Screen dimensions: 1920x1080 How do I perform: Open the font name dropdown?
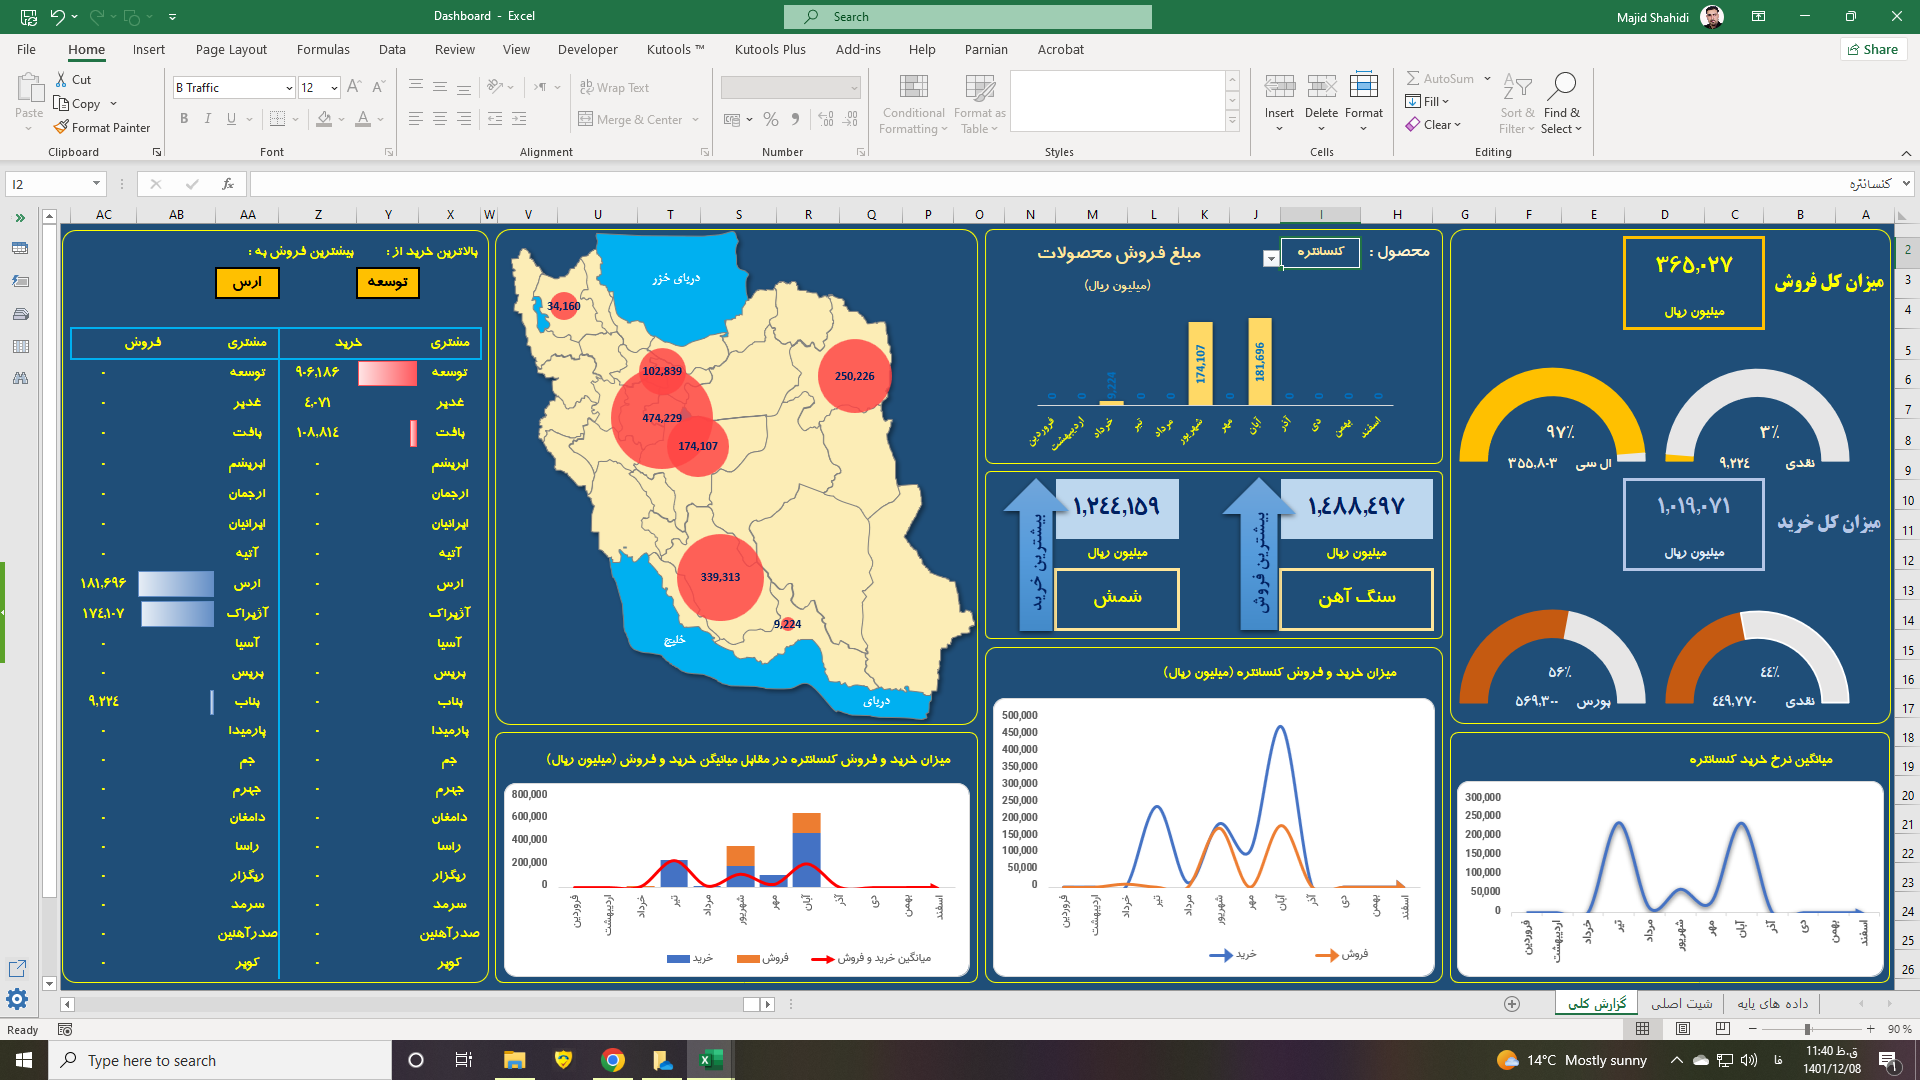(x=289, y=88)
